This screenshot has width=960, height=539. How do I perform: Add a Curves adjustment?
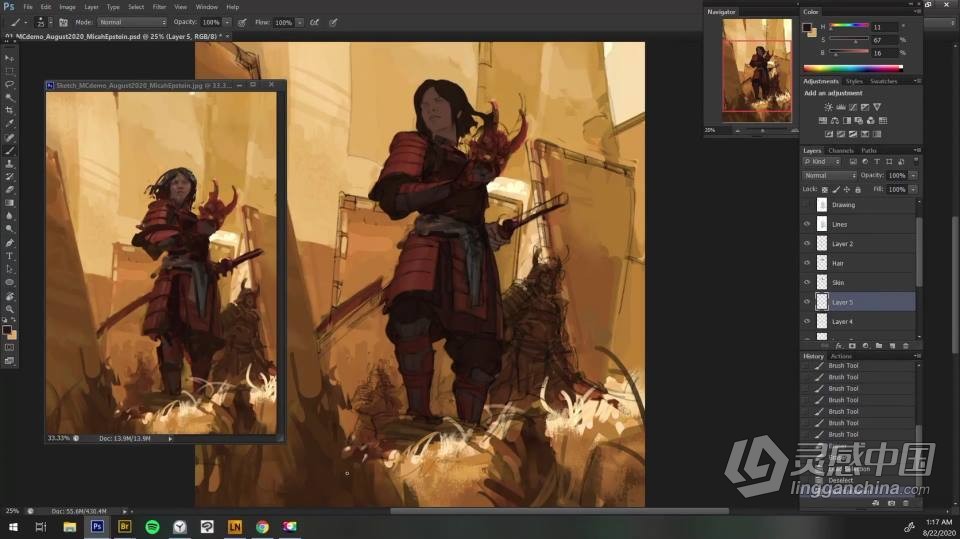tap(853, 107)
